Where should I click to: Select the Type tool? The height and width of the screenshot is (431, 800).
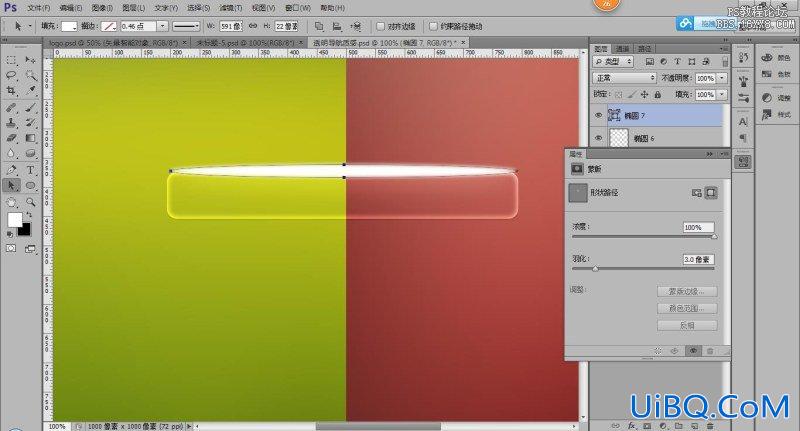tap(30, 170)
